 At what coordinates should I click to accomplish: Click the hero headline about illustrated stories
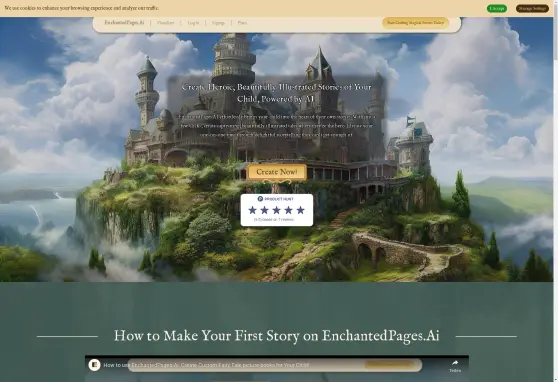[x=277, y=93]
